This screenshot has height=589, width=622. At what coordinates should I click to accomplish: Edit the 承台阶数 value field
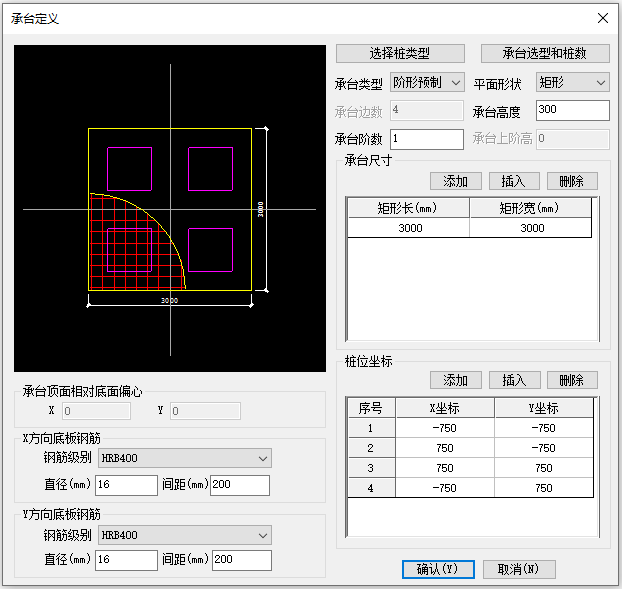427,139
